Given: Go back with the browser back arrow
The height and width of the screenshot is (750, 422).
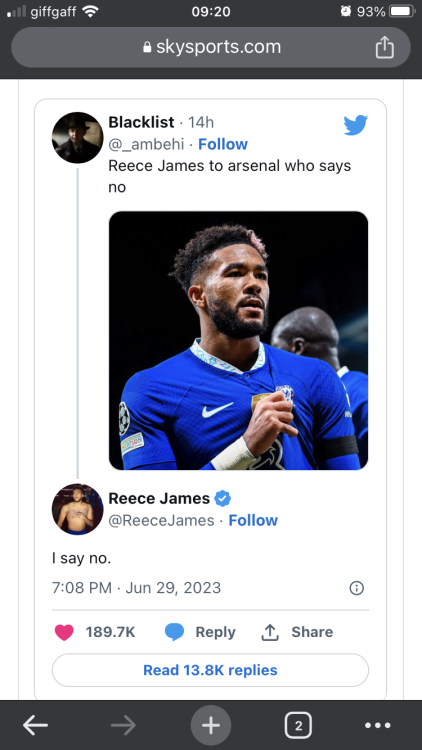Looking at the screenshot, I should click(35, 726).
